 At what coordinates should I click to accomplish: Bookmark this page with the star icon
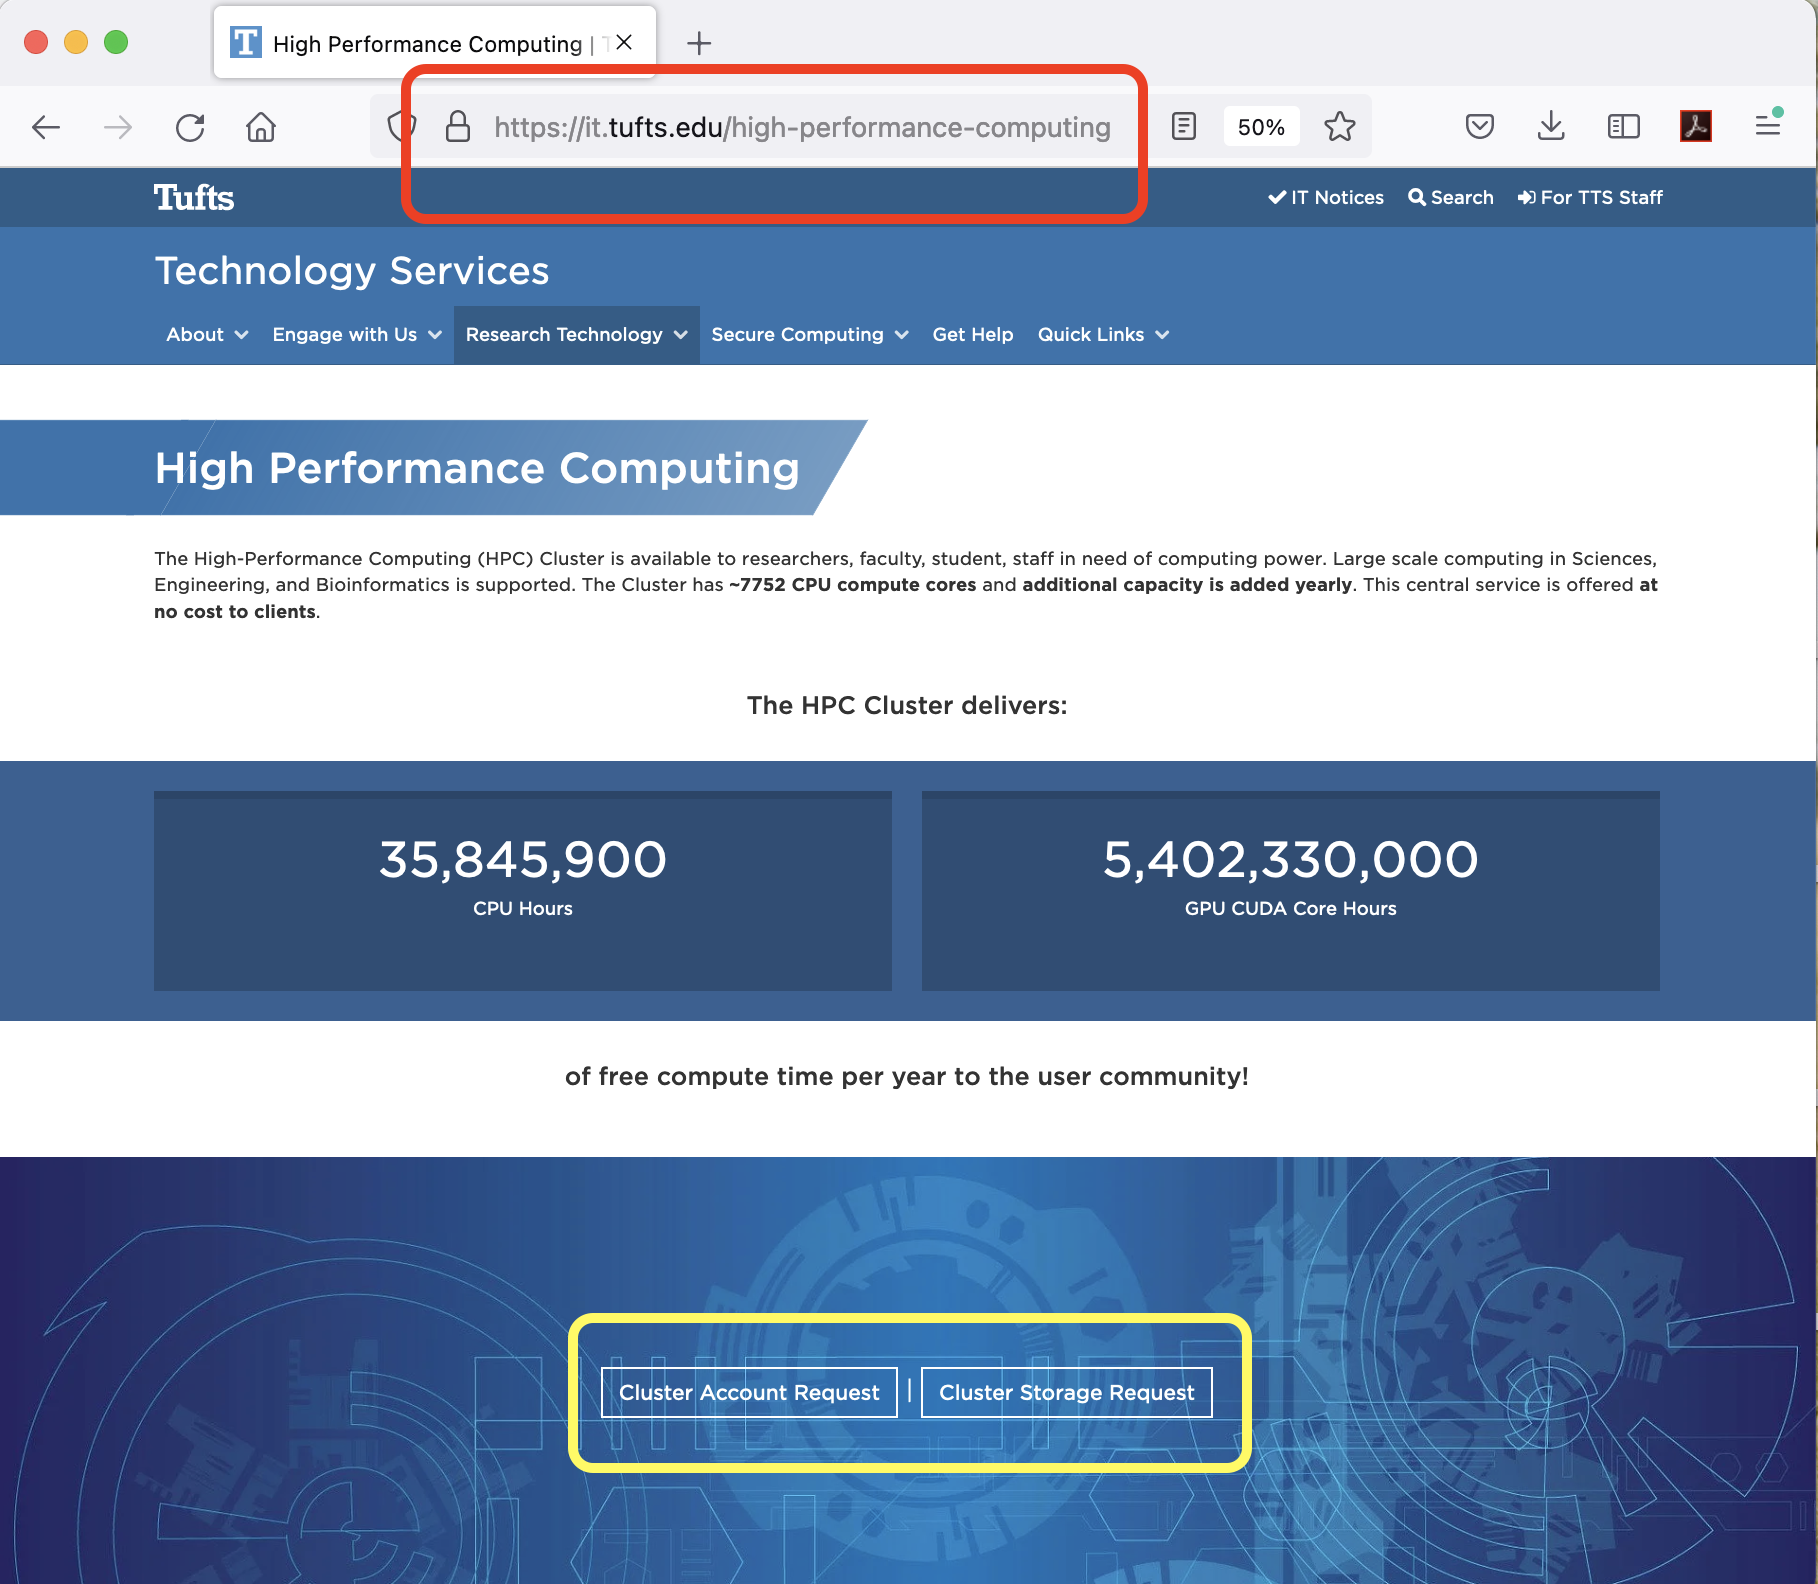pos(1338,126)
